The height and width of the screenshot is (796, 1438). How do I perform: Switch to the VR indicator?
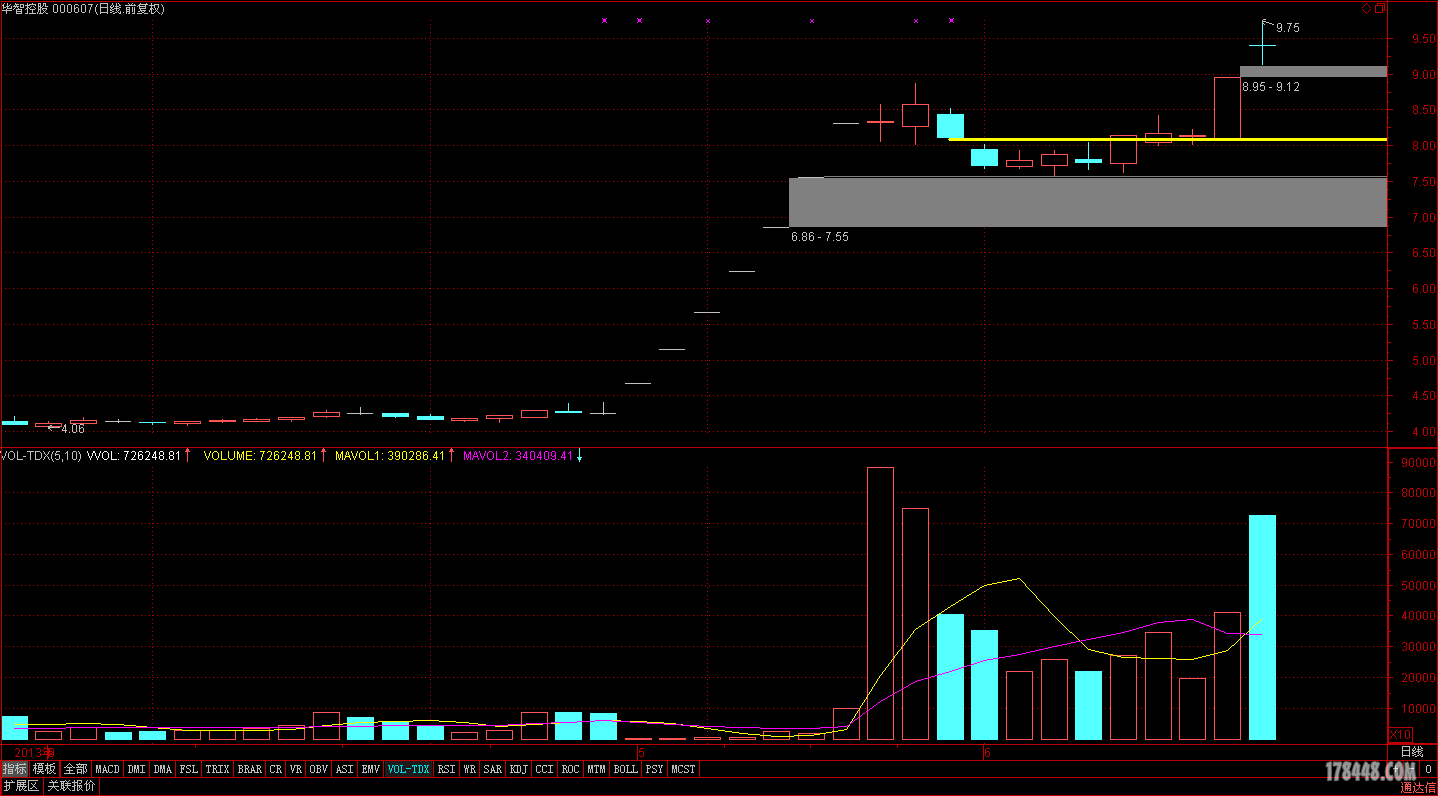(295, 769)
